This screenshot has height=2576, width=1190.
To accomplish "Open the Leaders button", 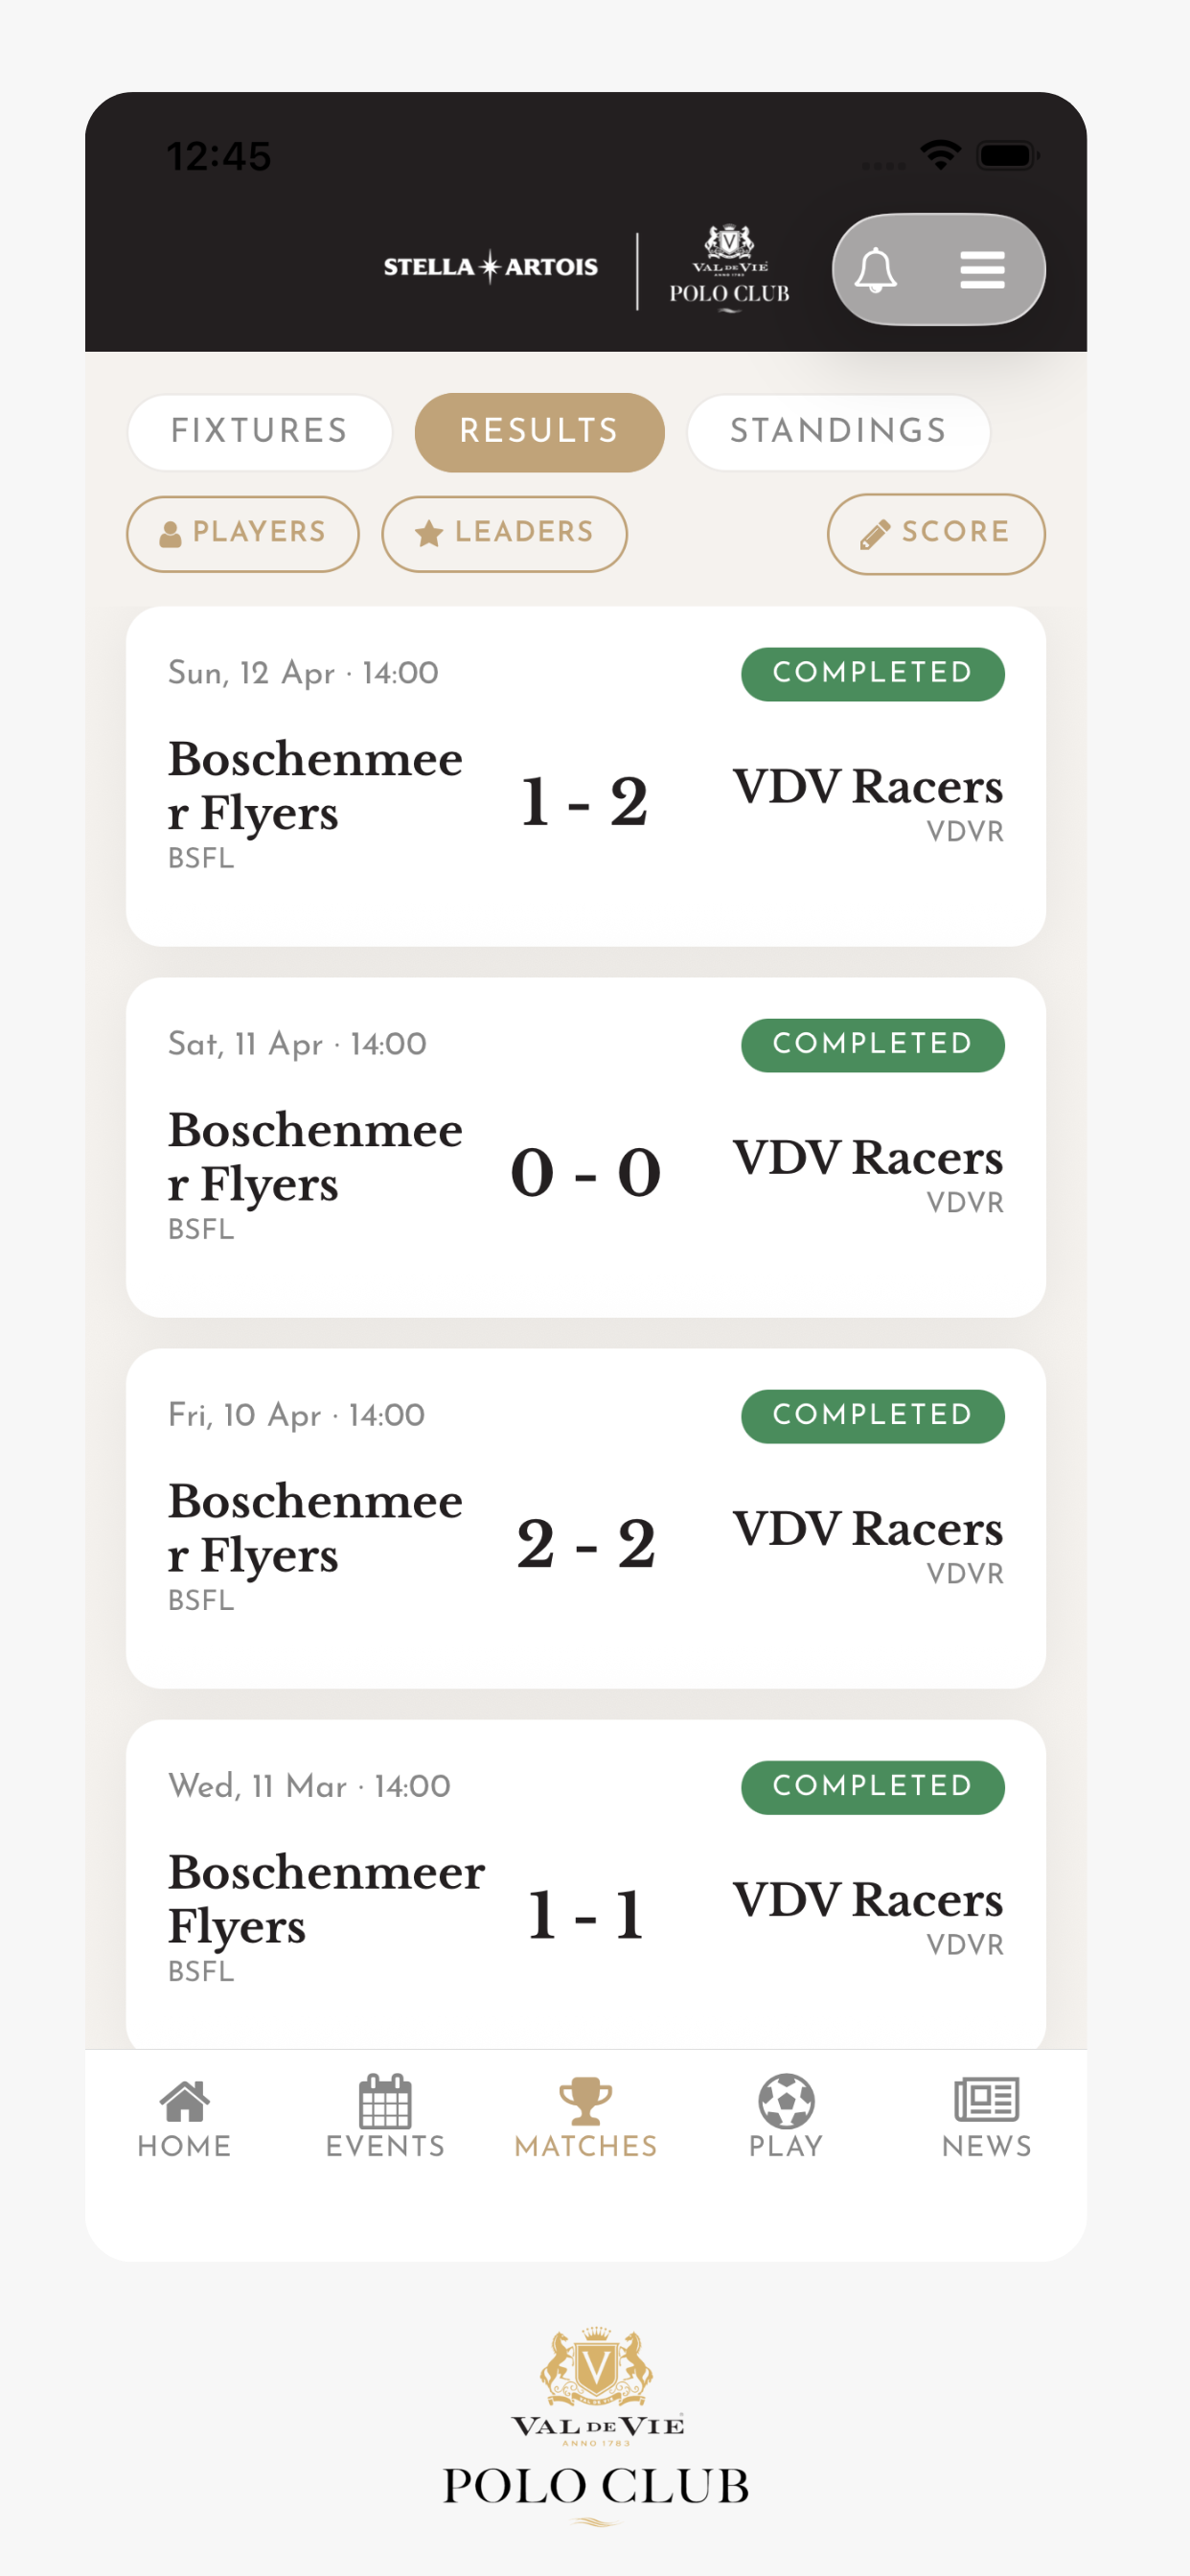I will point(504,533).
